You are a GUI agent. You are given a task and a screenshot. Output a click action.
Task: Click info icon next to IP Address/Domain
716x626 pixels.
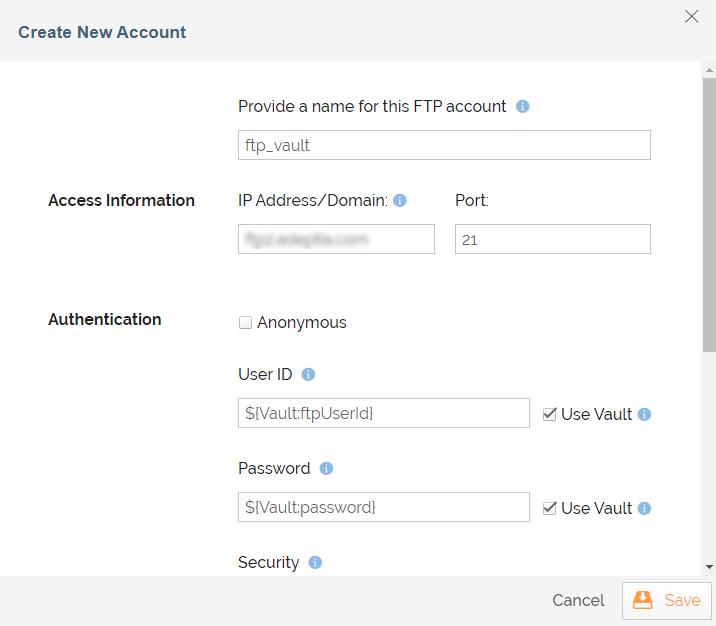400,200
